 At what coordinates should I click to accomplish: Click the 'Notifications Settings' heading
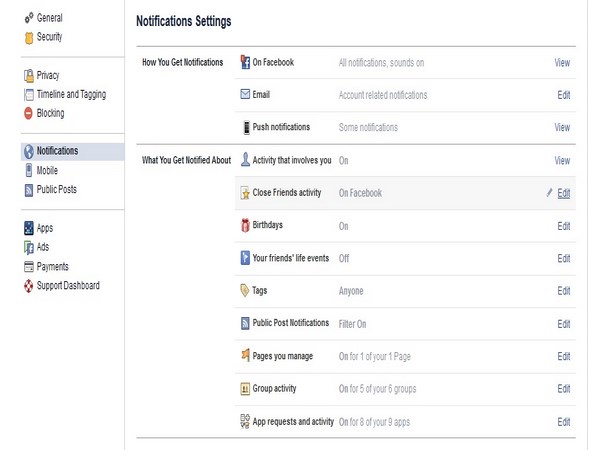click(x=184, y=21)
